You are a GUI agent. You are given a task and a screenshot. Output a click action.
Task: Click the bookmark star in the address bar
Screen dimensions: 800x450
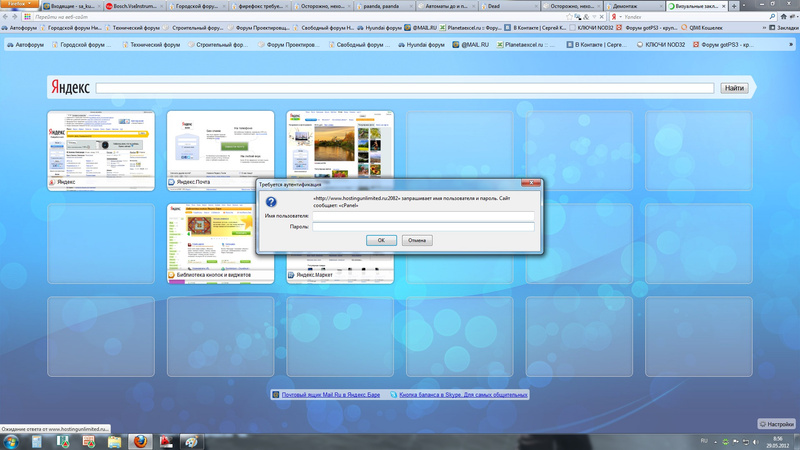click(x=569, y=17)
